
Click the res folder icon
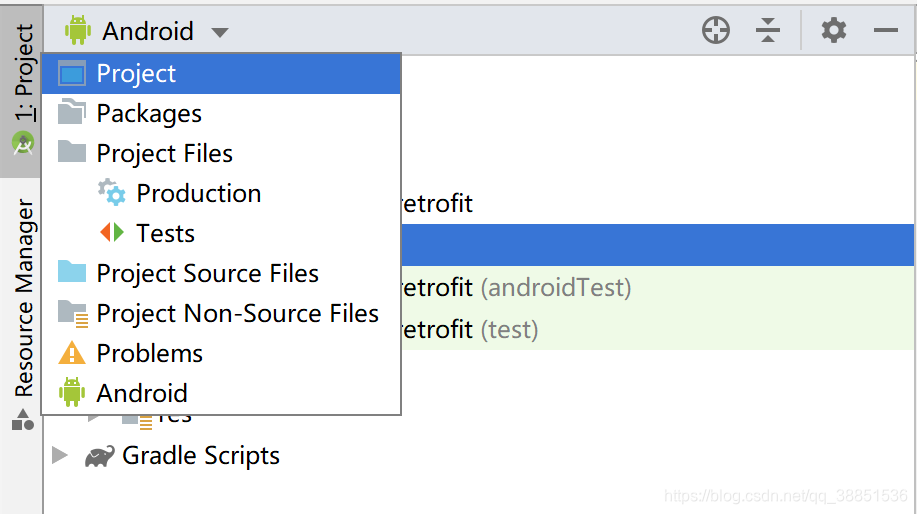coord(138,421)
